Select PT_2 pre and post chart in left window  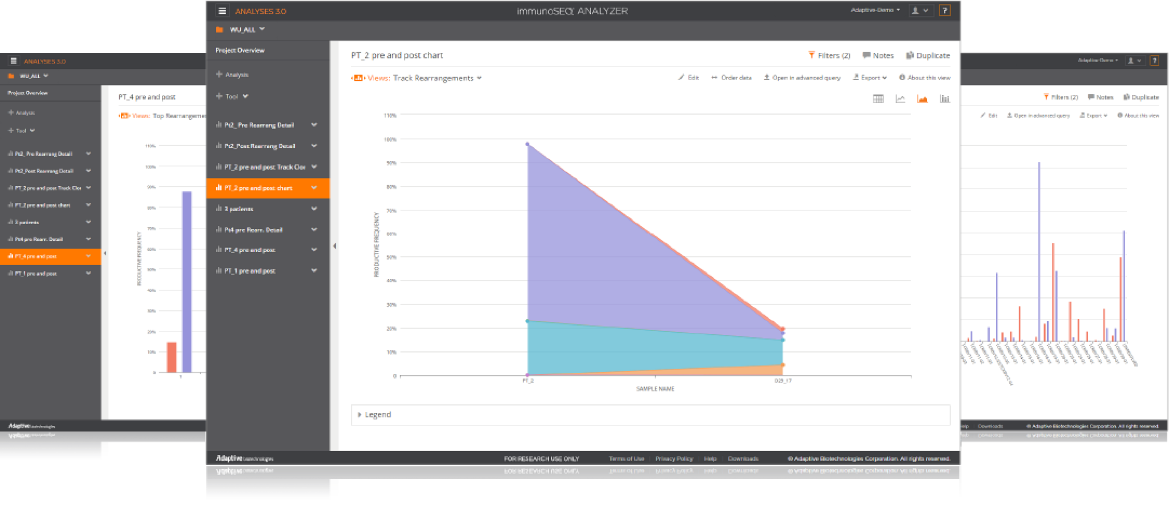click(x=42, y=204)
